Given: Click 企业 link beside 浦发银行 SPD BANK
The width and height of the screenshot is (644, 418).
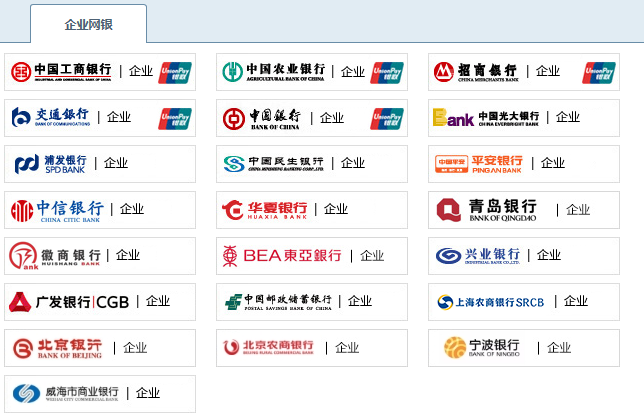Looking at the screenshot, I should point(116,163).
